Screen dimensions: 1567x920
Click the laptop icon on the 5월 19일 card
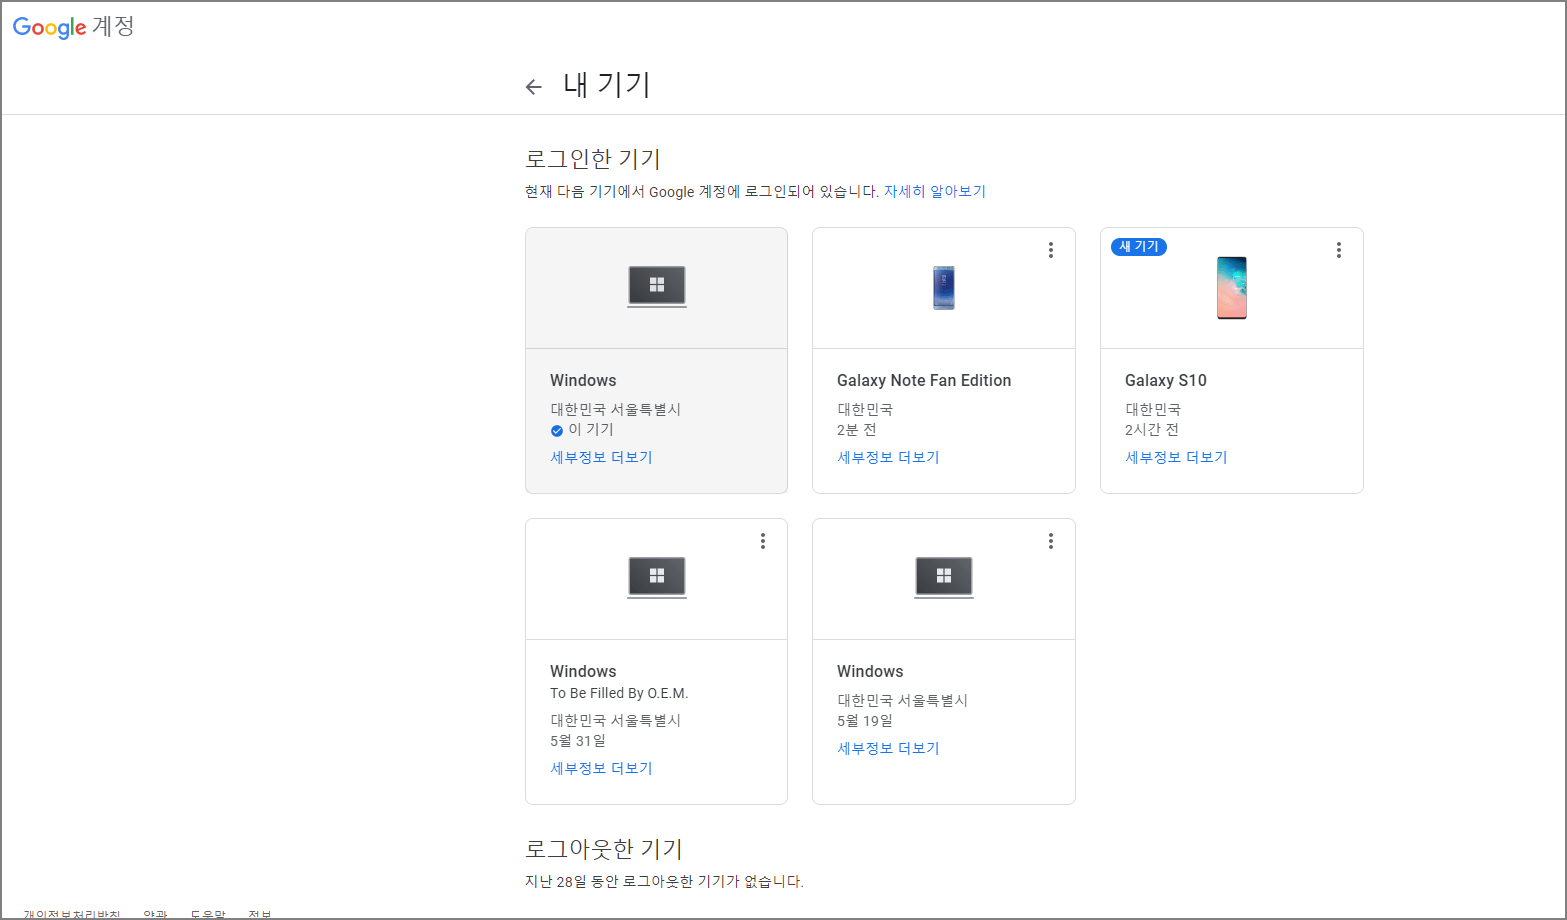click(x=944, y=577)
